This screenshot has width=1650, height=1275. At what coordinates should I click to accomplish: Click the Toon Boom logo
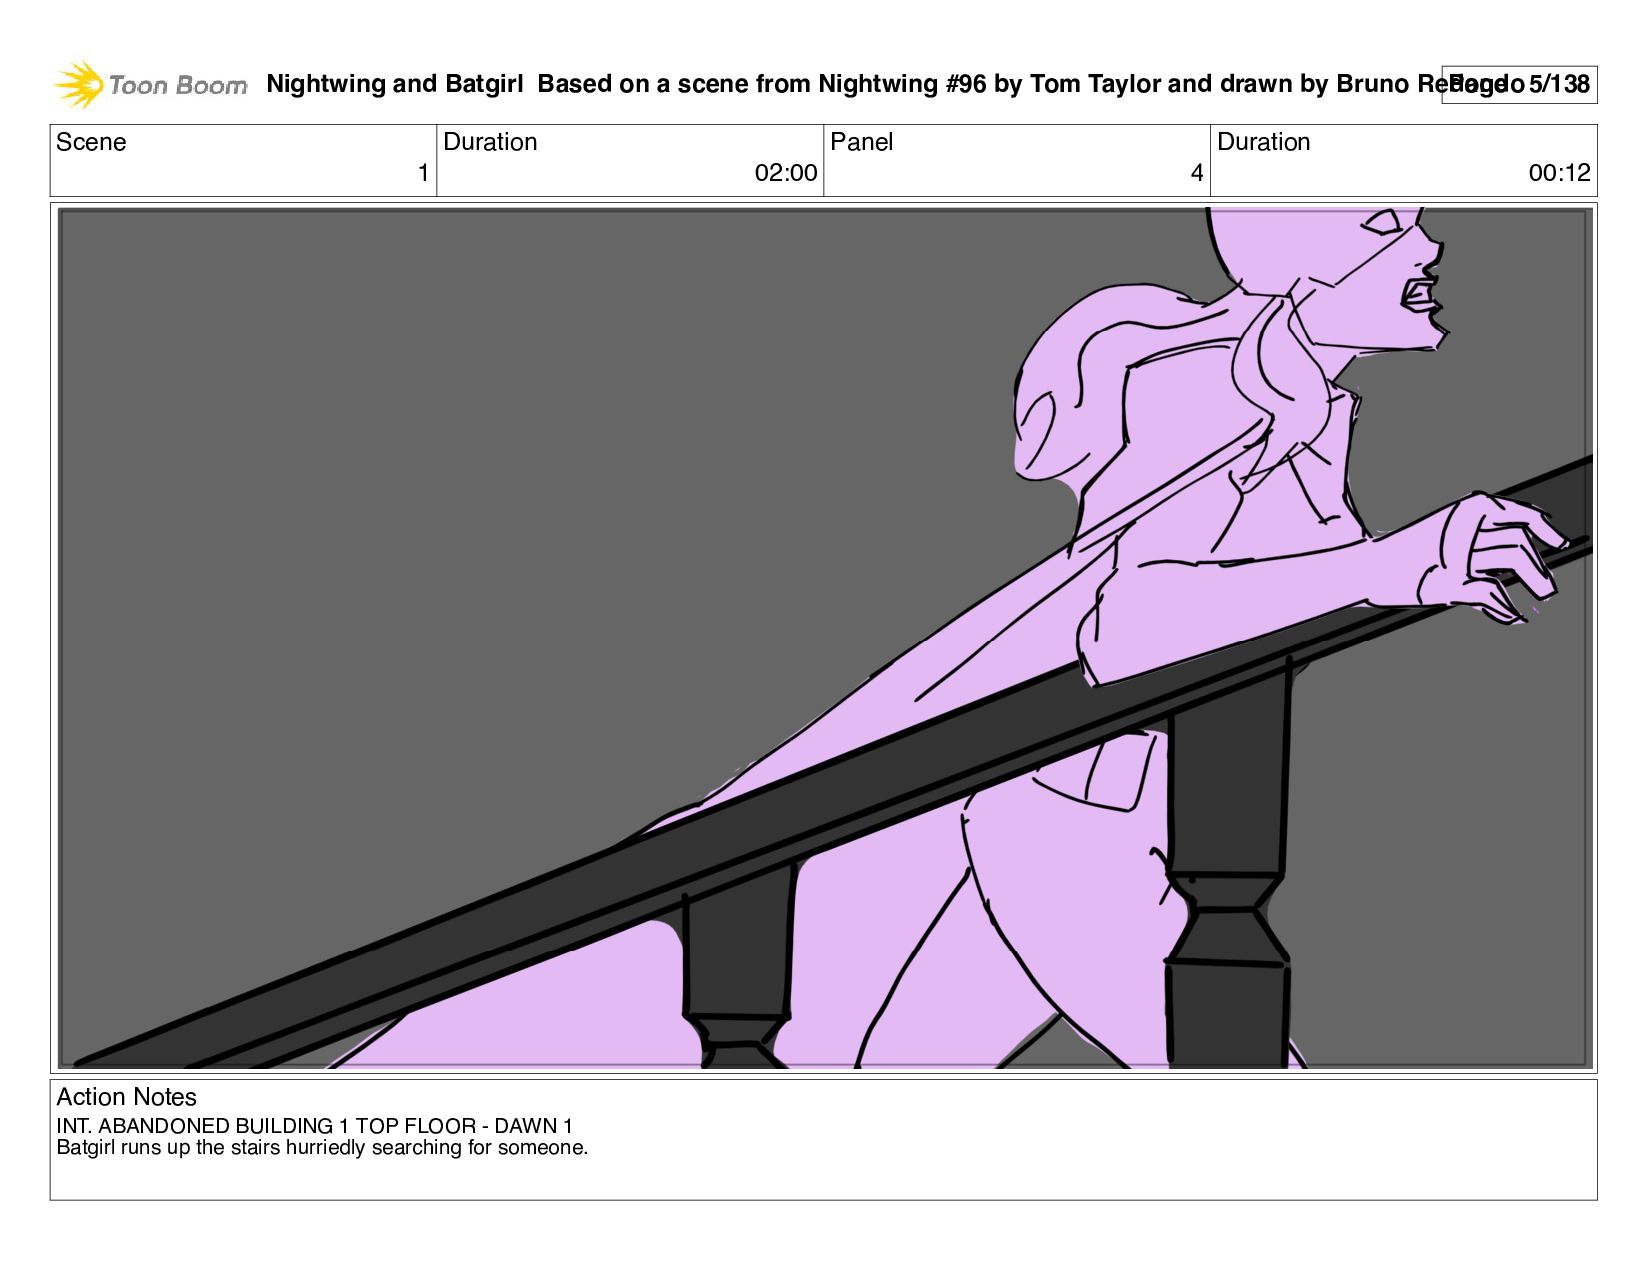click(150, 85)
